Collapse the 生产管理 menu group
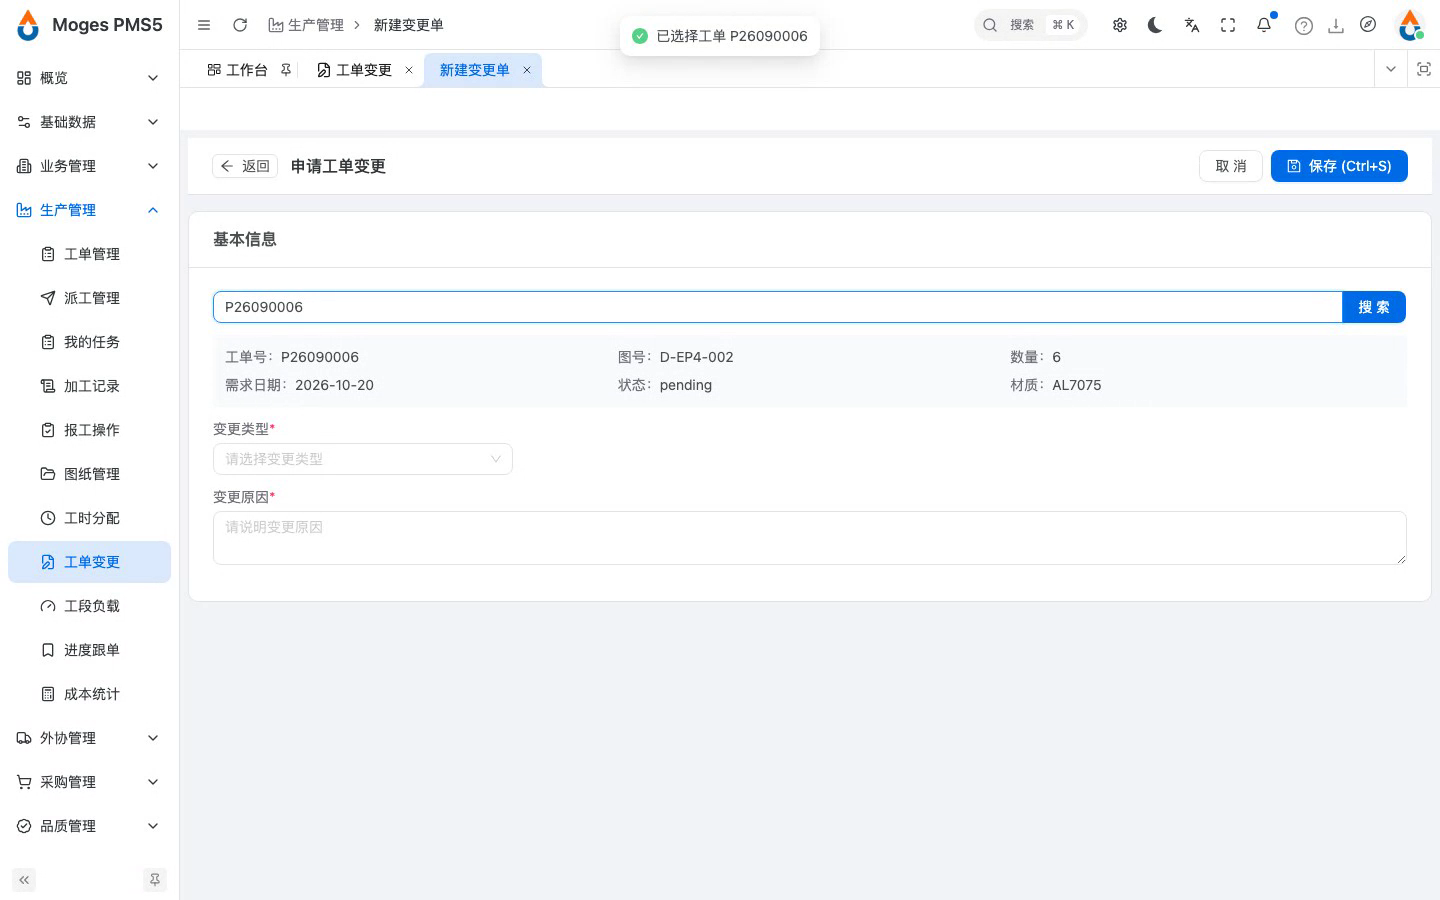1440x900 pixels. tap(89, 210)
